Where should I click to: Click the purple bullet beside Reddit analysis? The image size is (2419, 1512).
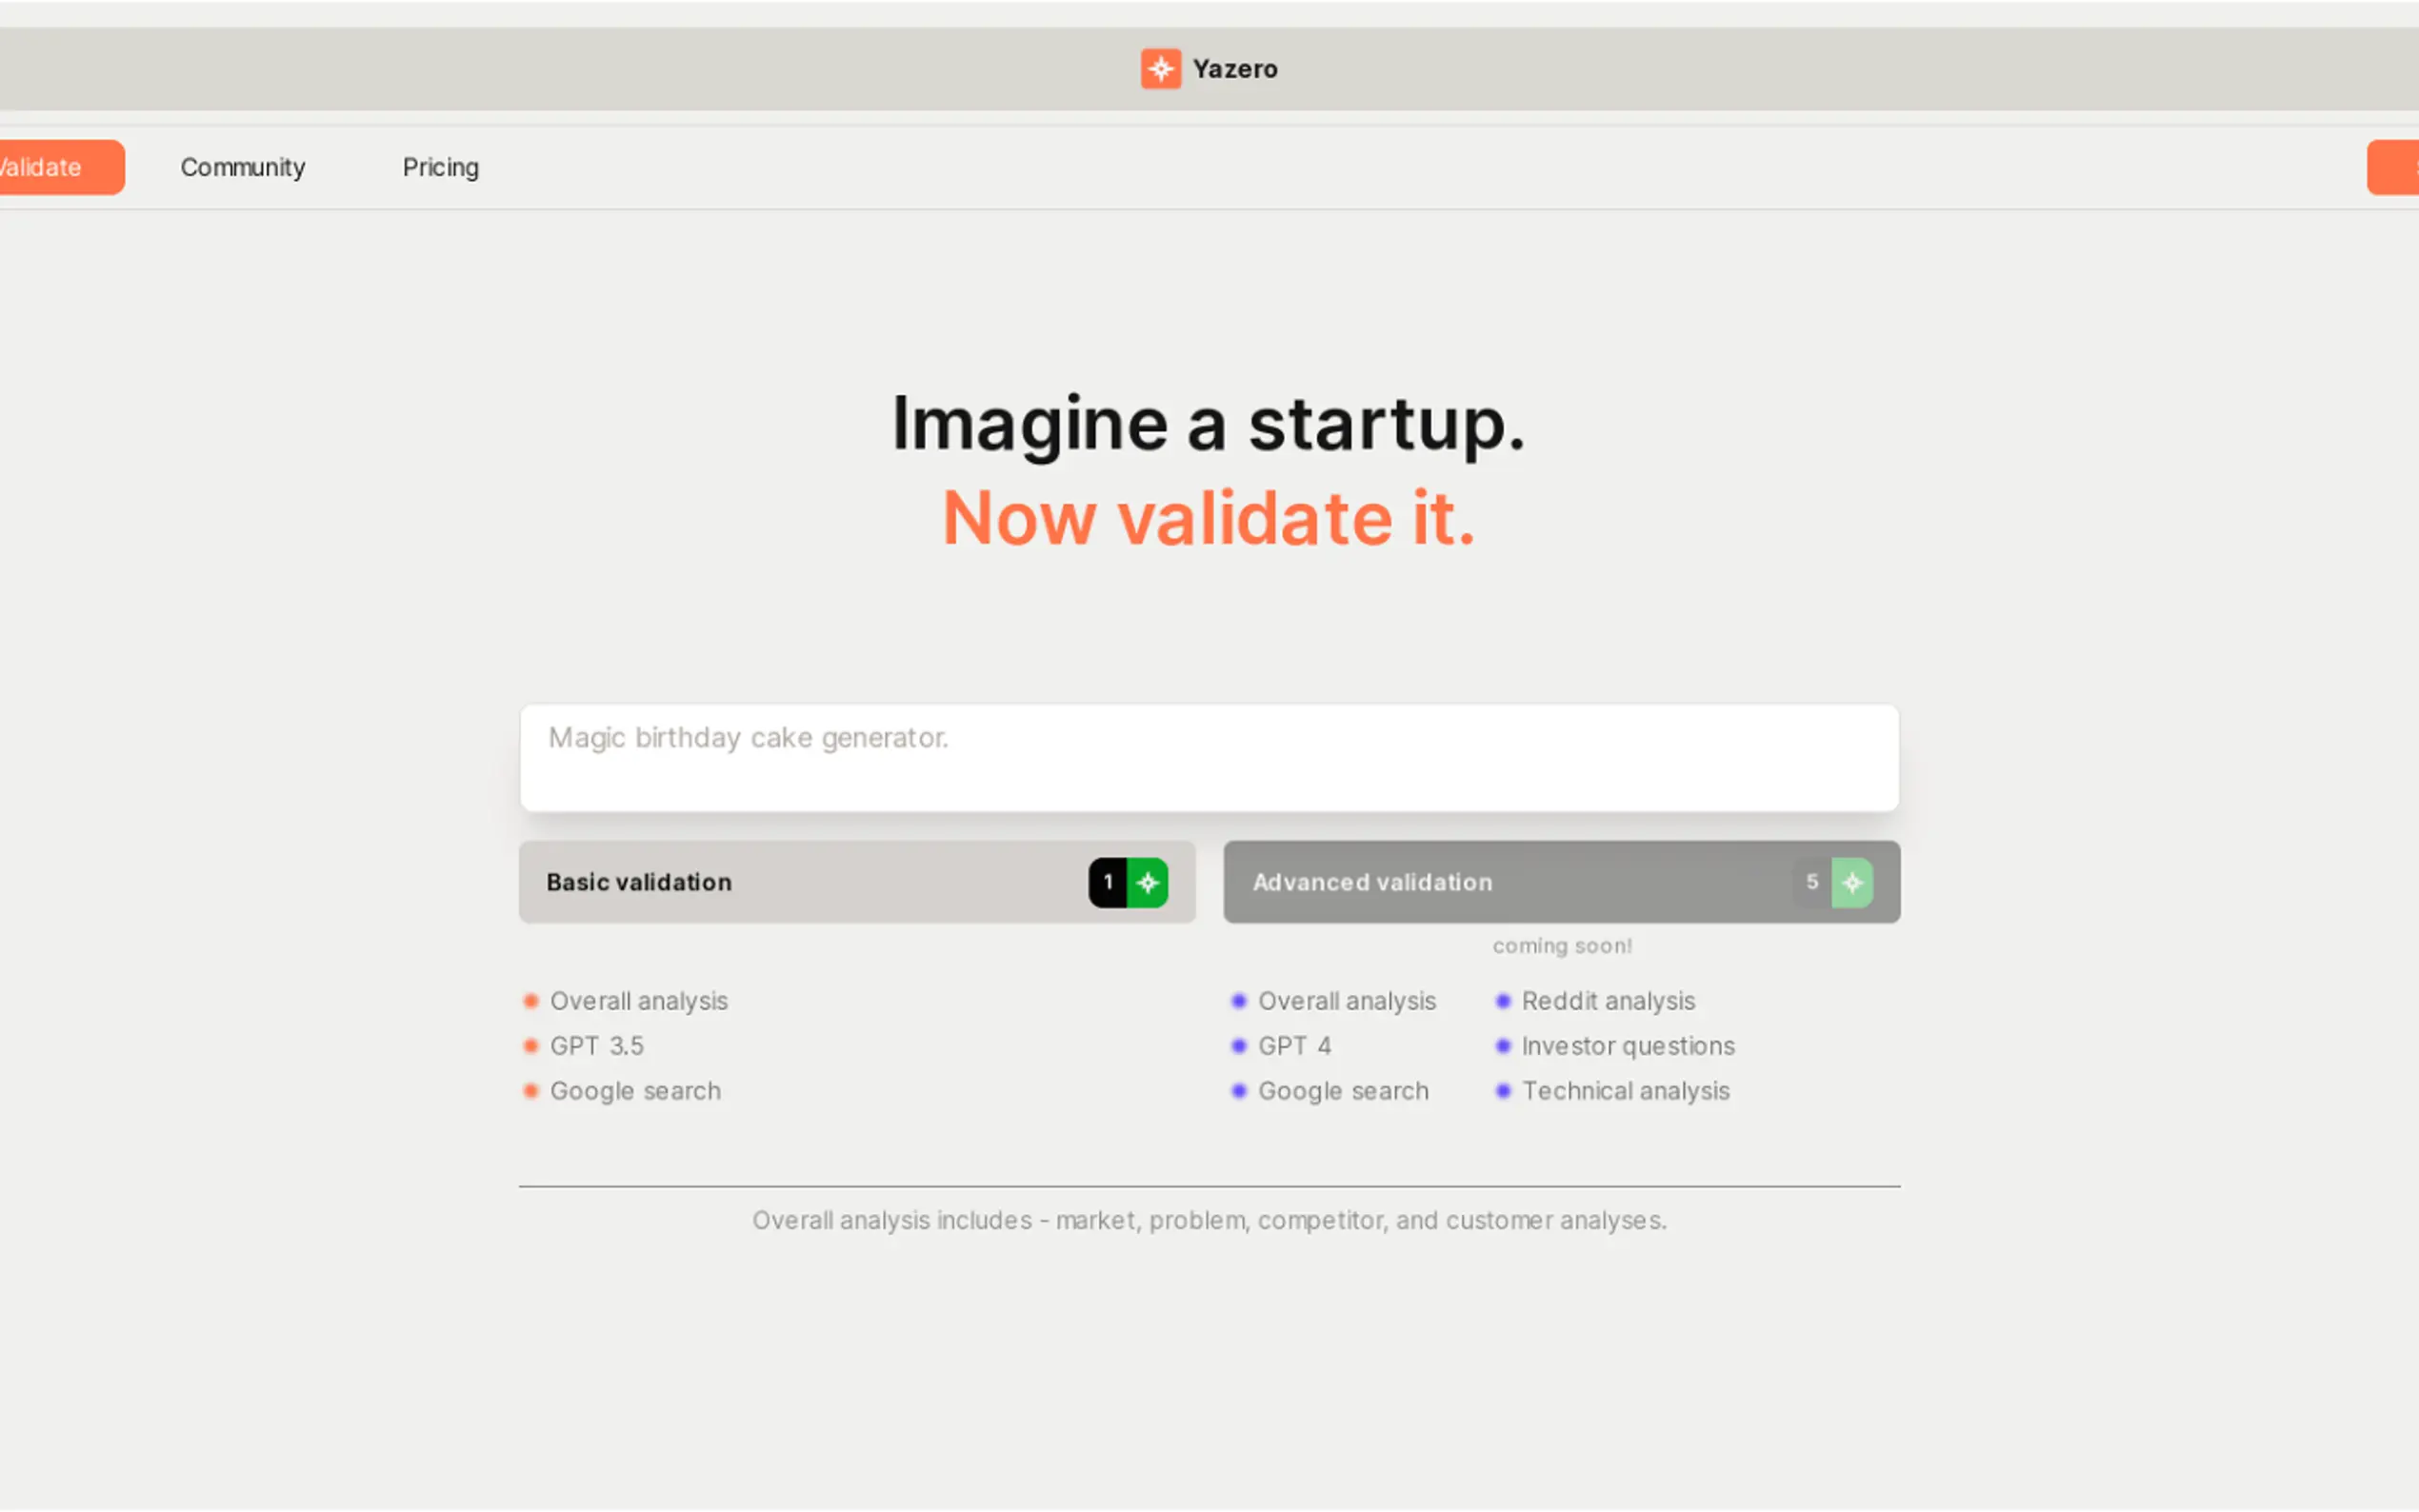[1502, 1001]
